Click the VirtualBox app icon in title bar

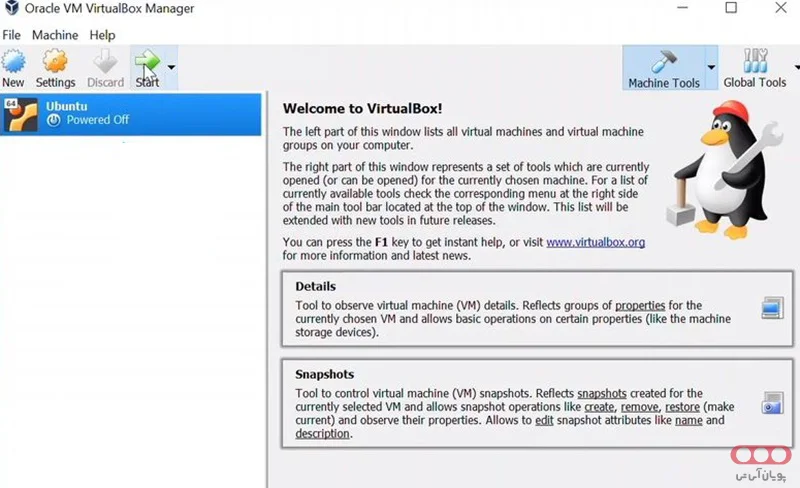coord(11,9)
